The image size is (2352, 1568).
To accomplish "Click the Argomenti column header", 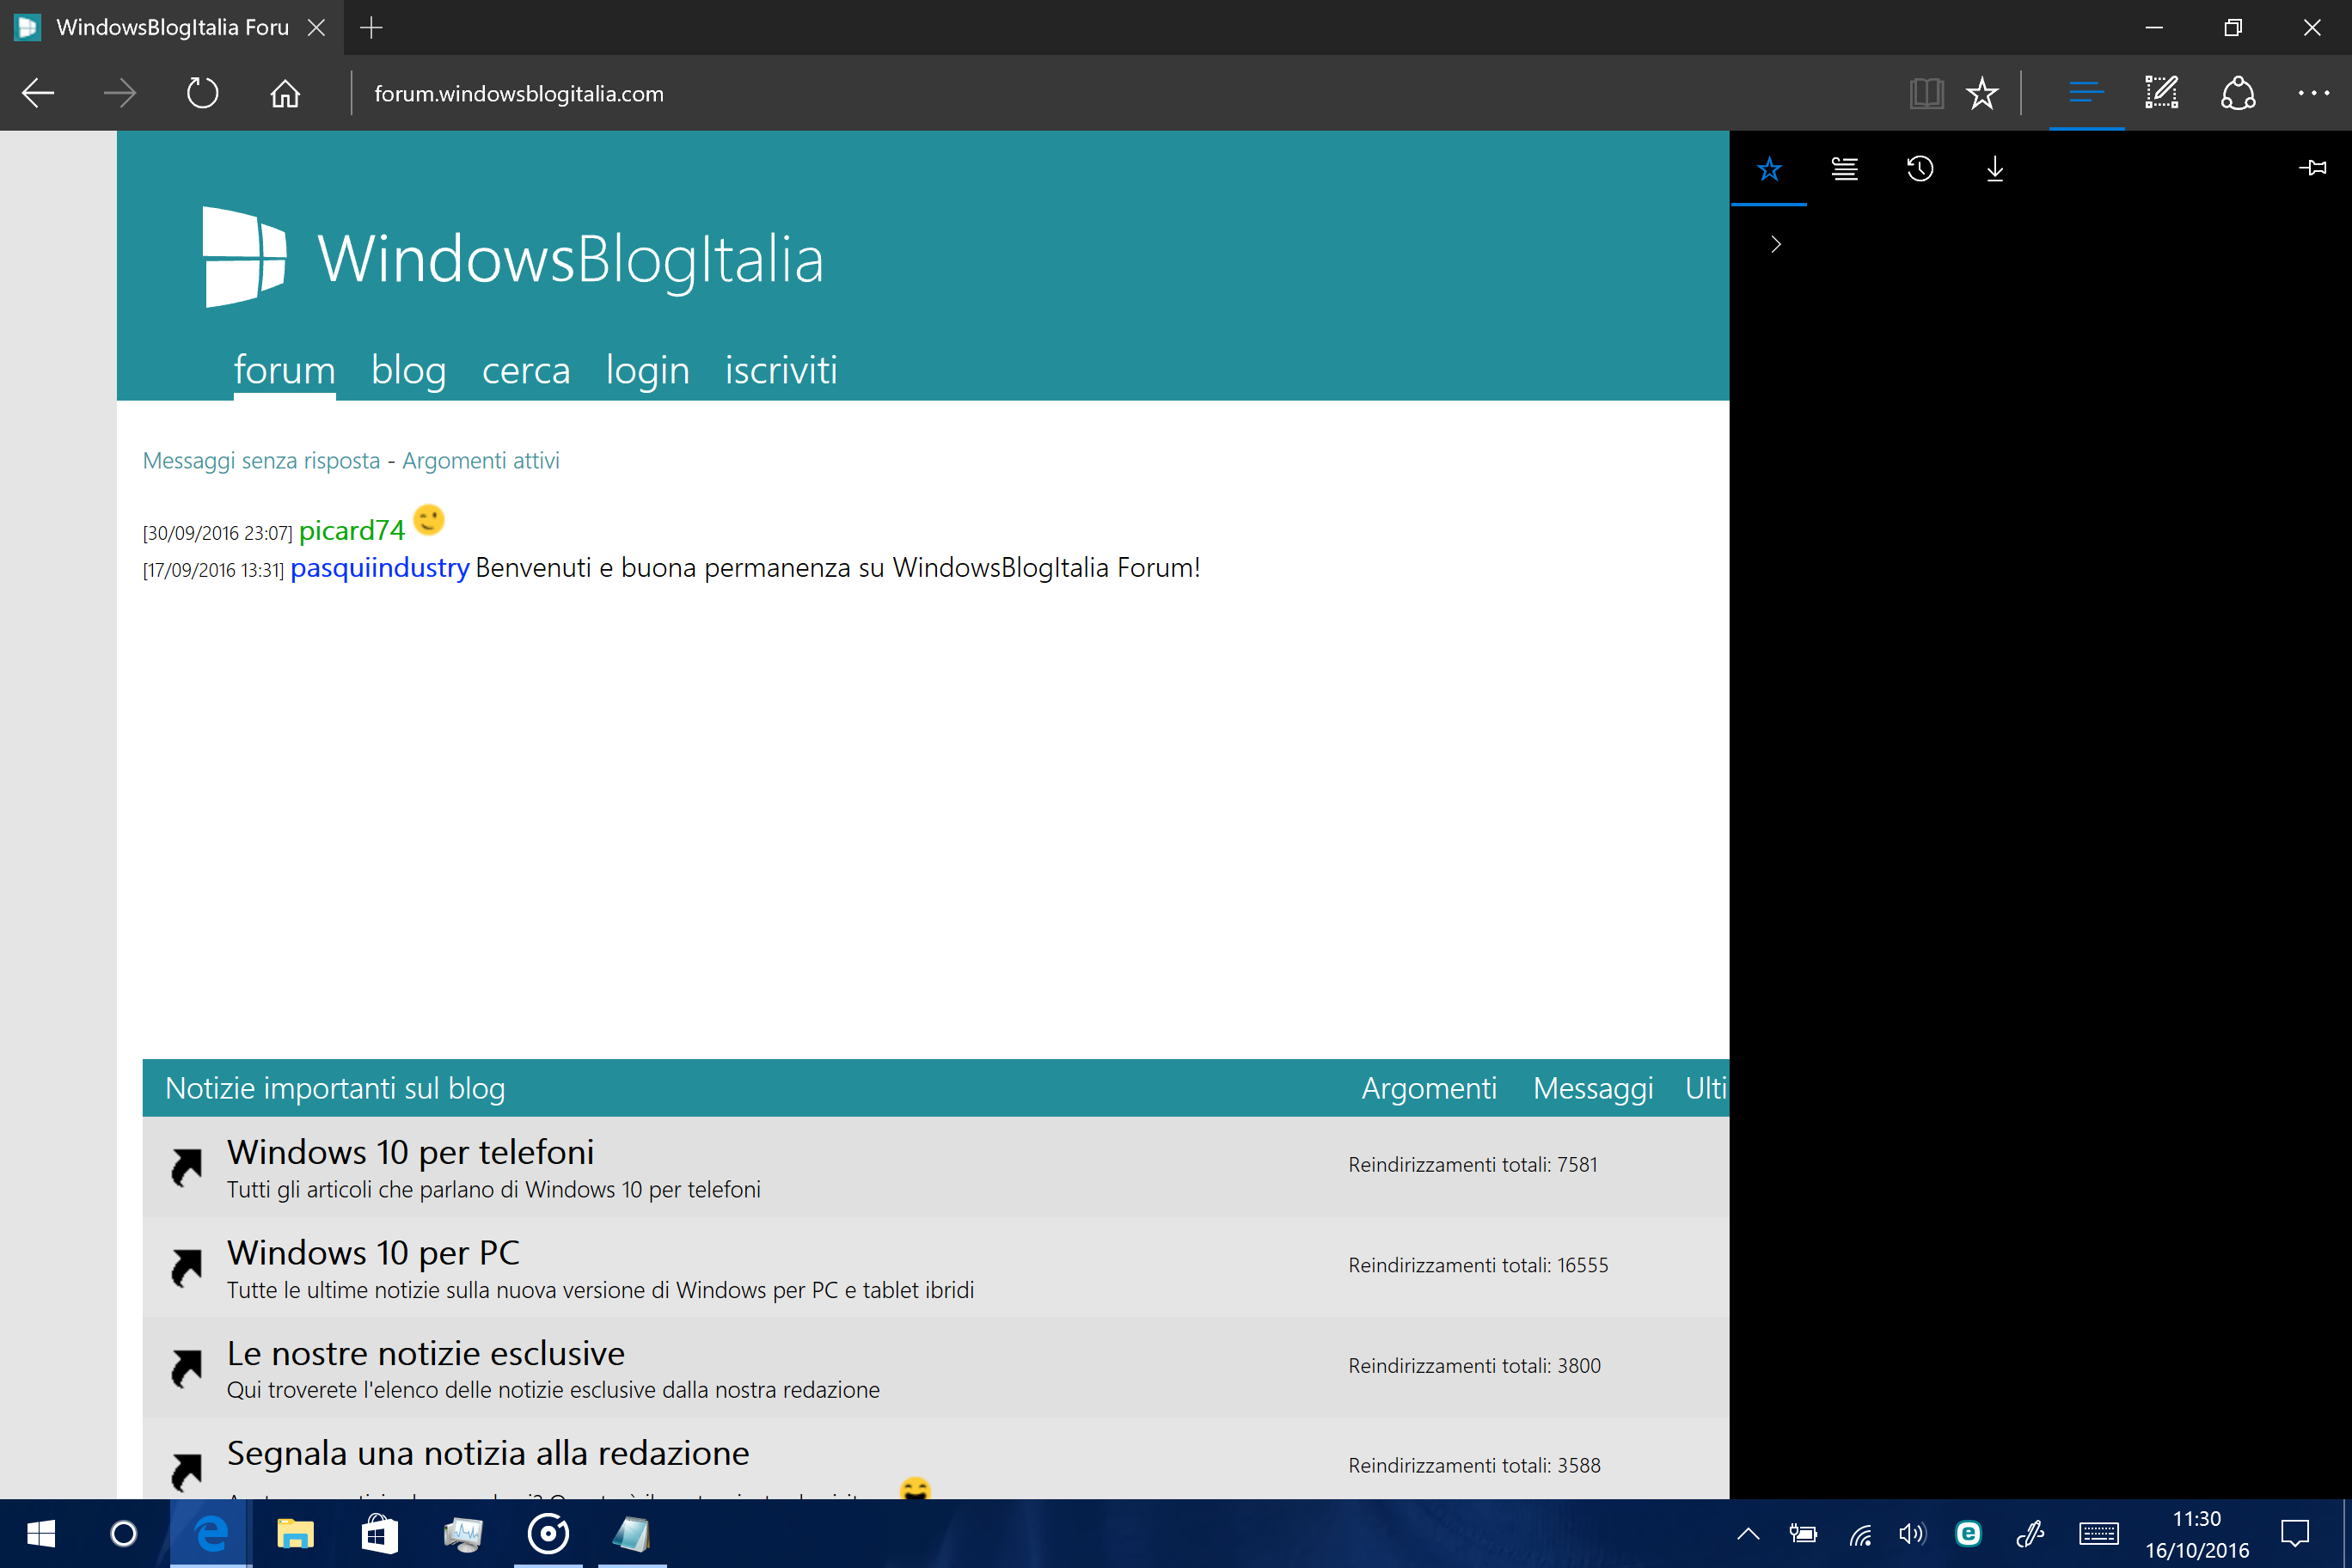I will click(1429, 1088).
